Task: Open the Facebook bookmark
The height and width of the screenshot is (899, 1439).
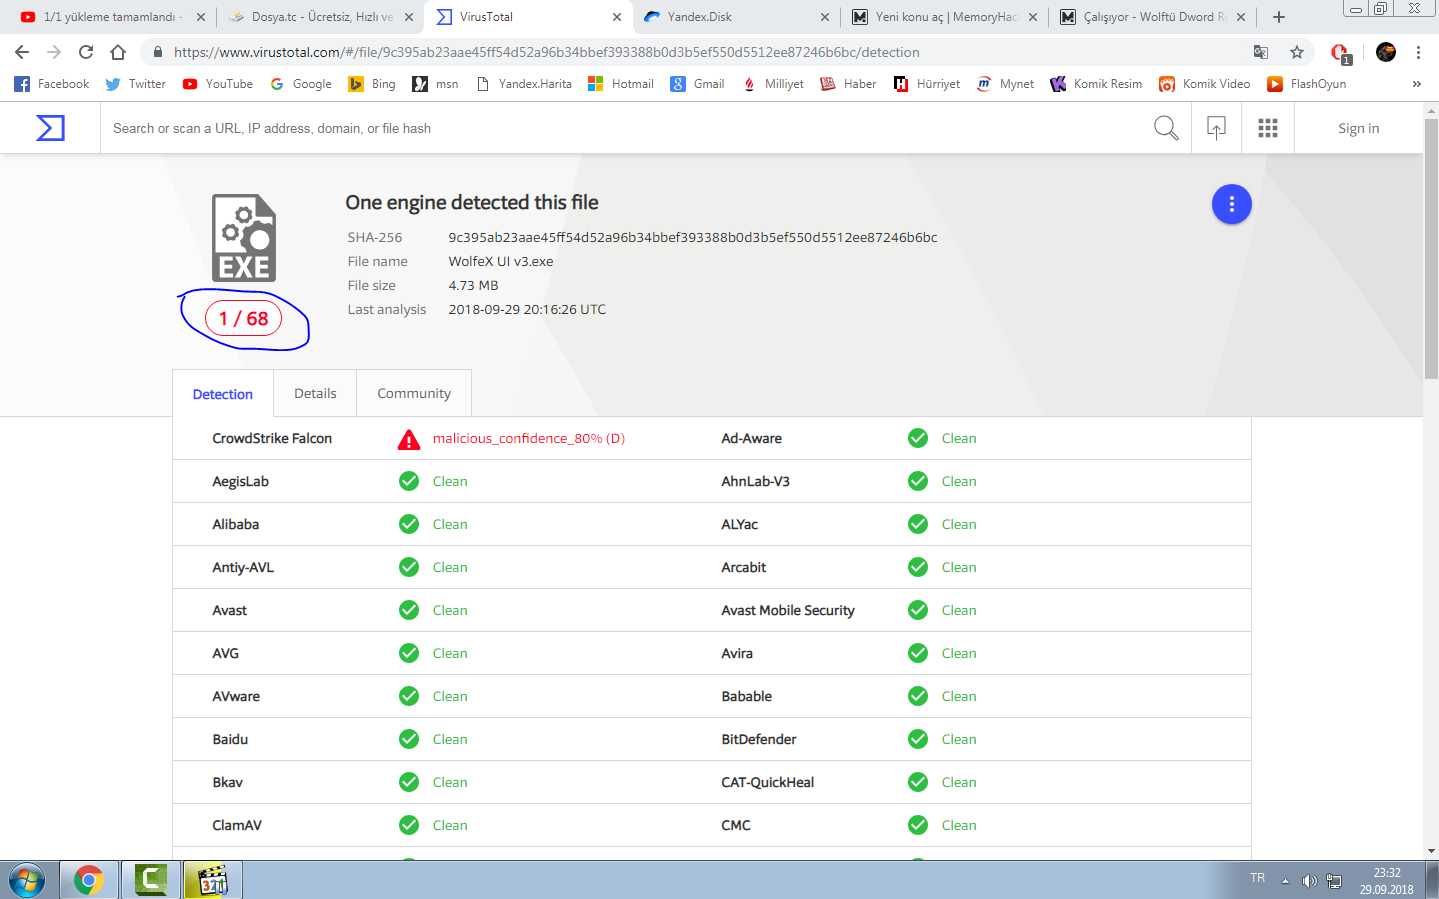Action: point(52,84)
